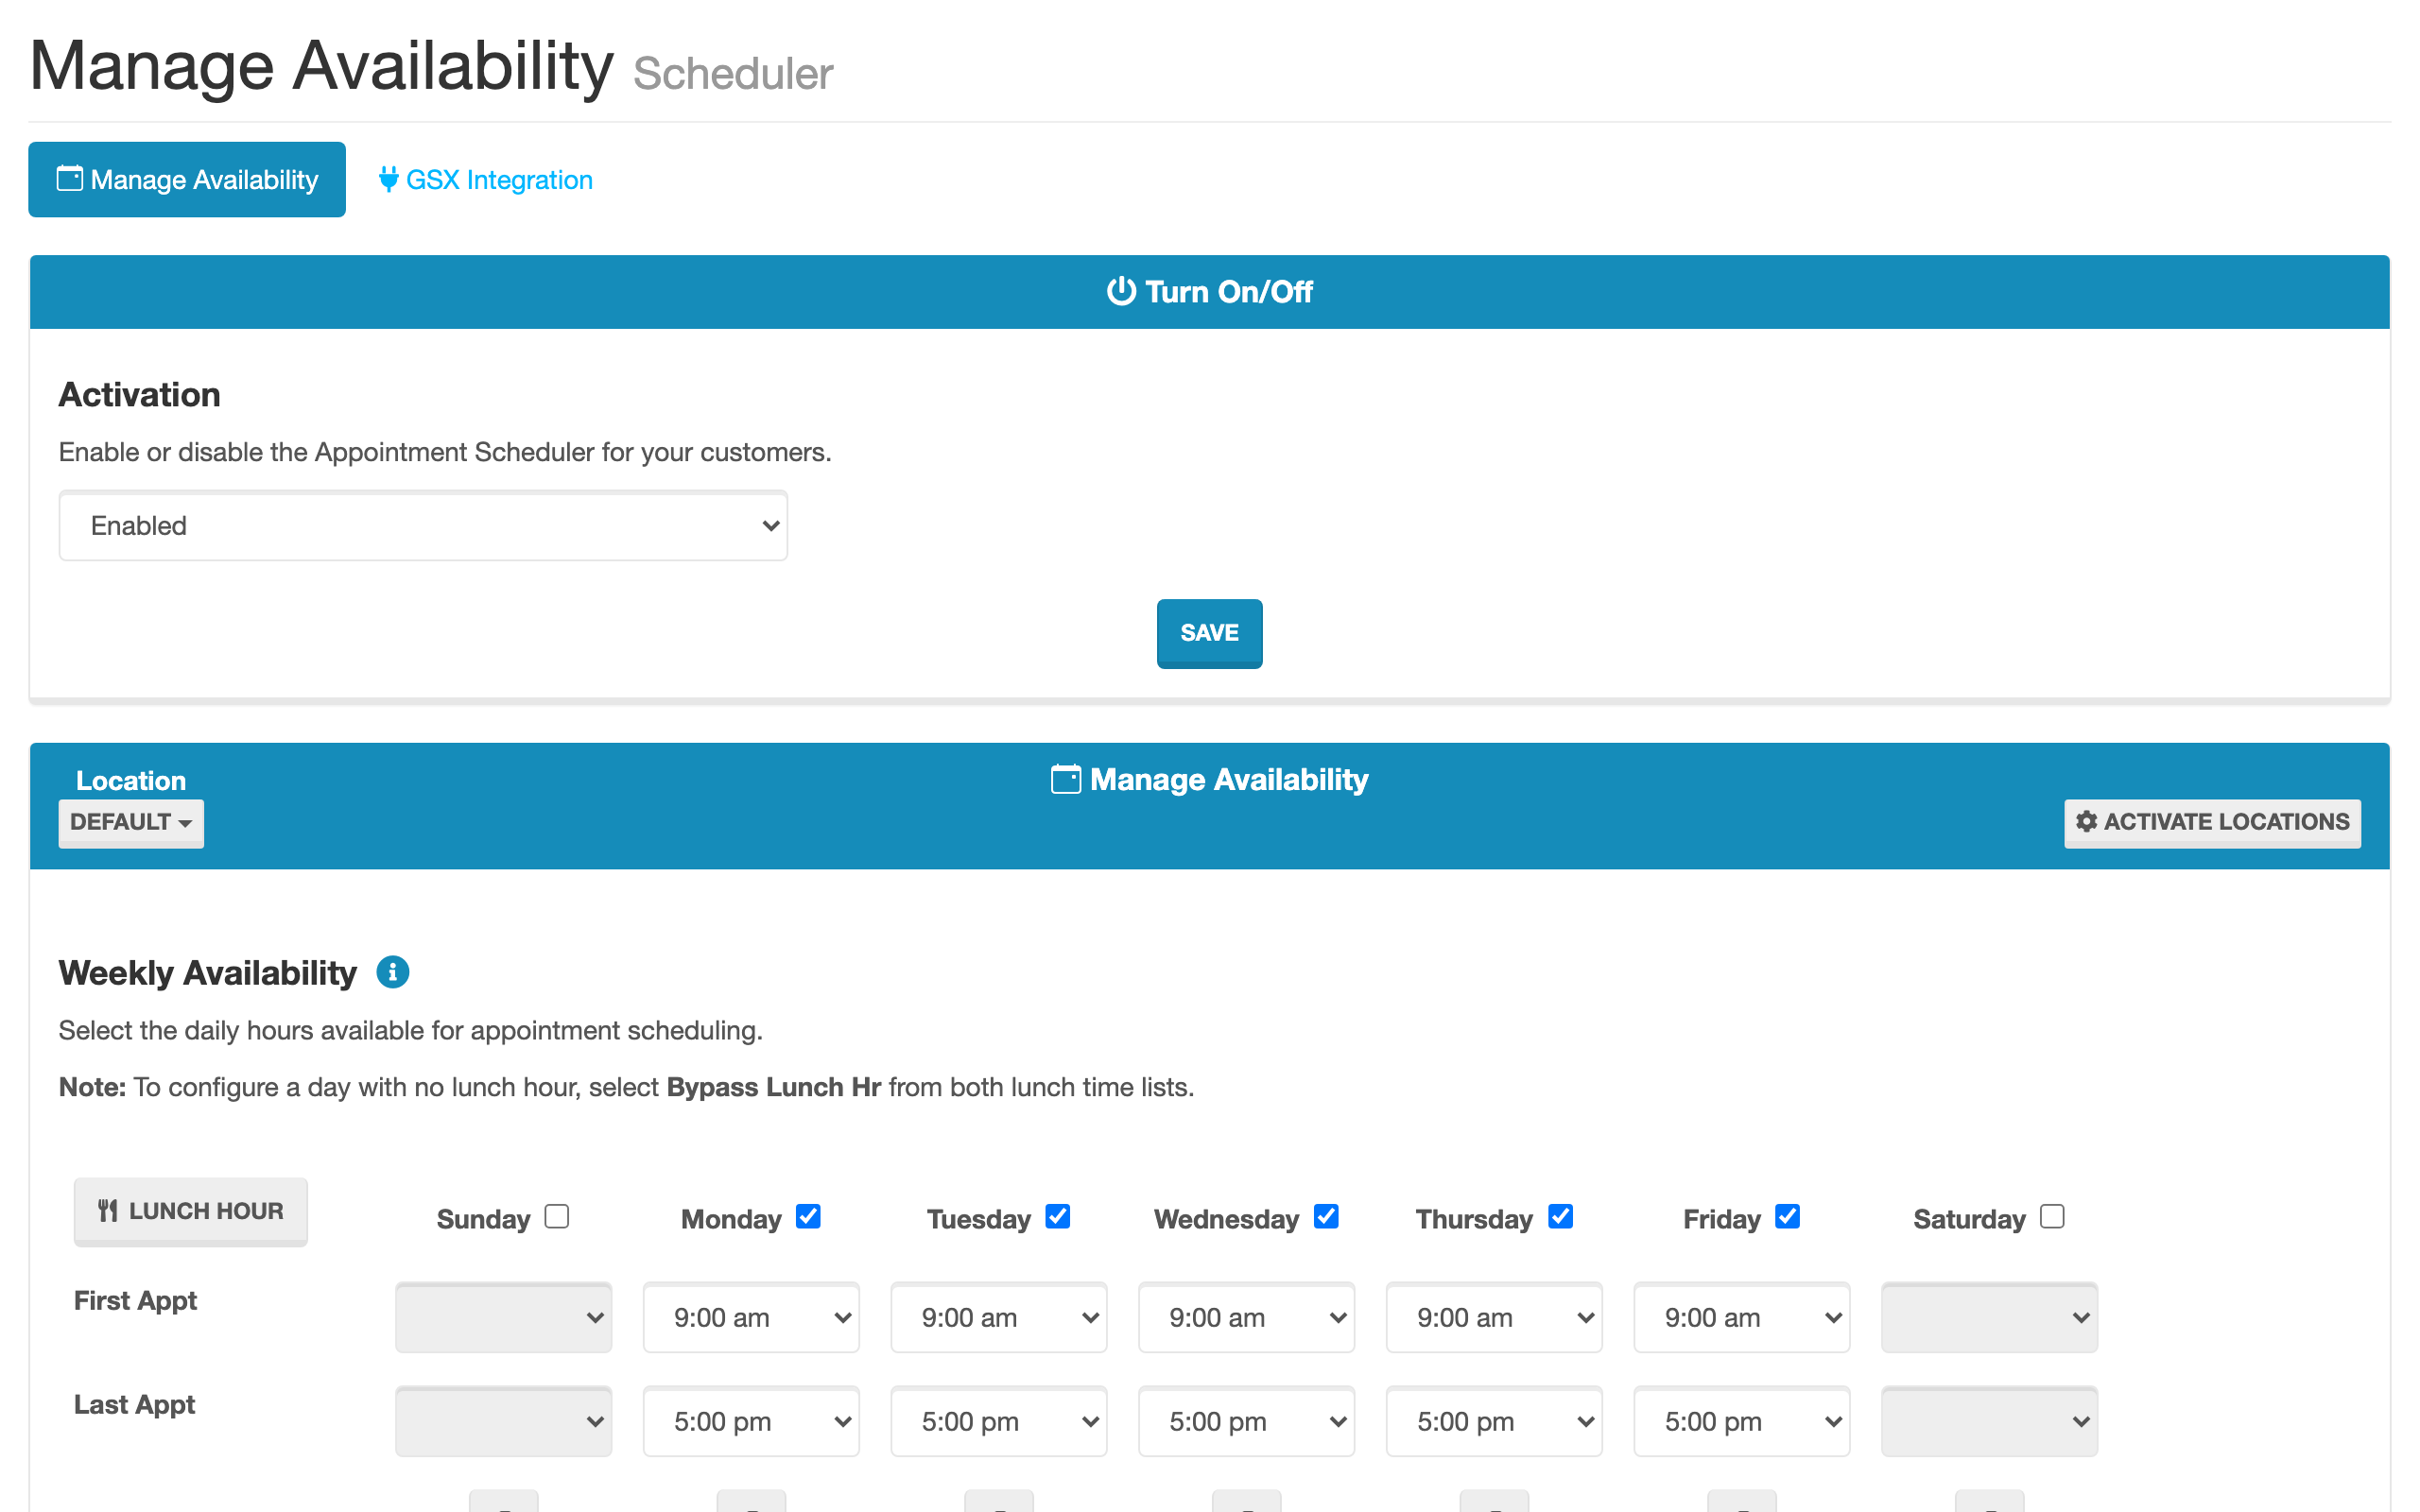Disable the Thursday checkbox
Screen dimensions: 2420x1512
[x=1560, y=1216]
